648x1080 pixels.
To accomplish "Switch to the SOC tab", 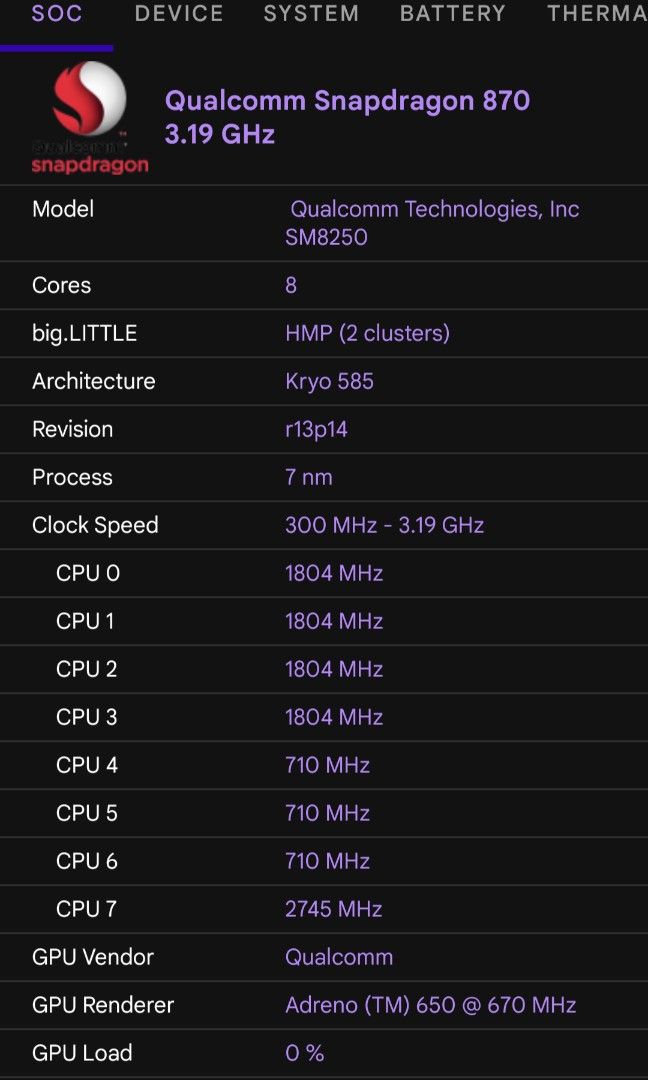I will [57, 14].
